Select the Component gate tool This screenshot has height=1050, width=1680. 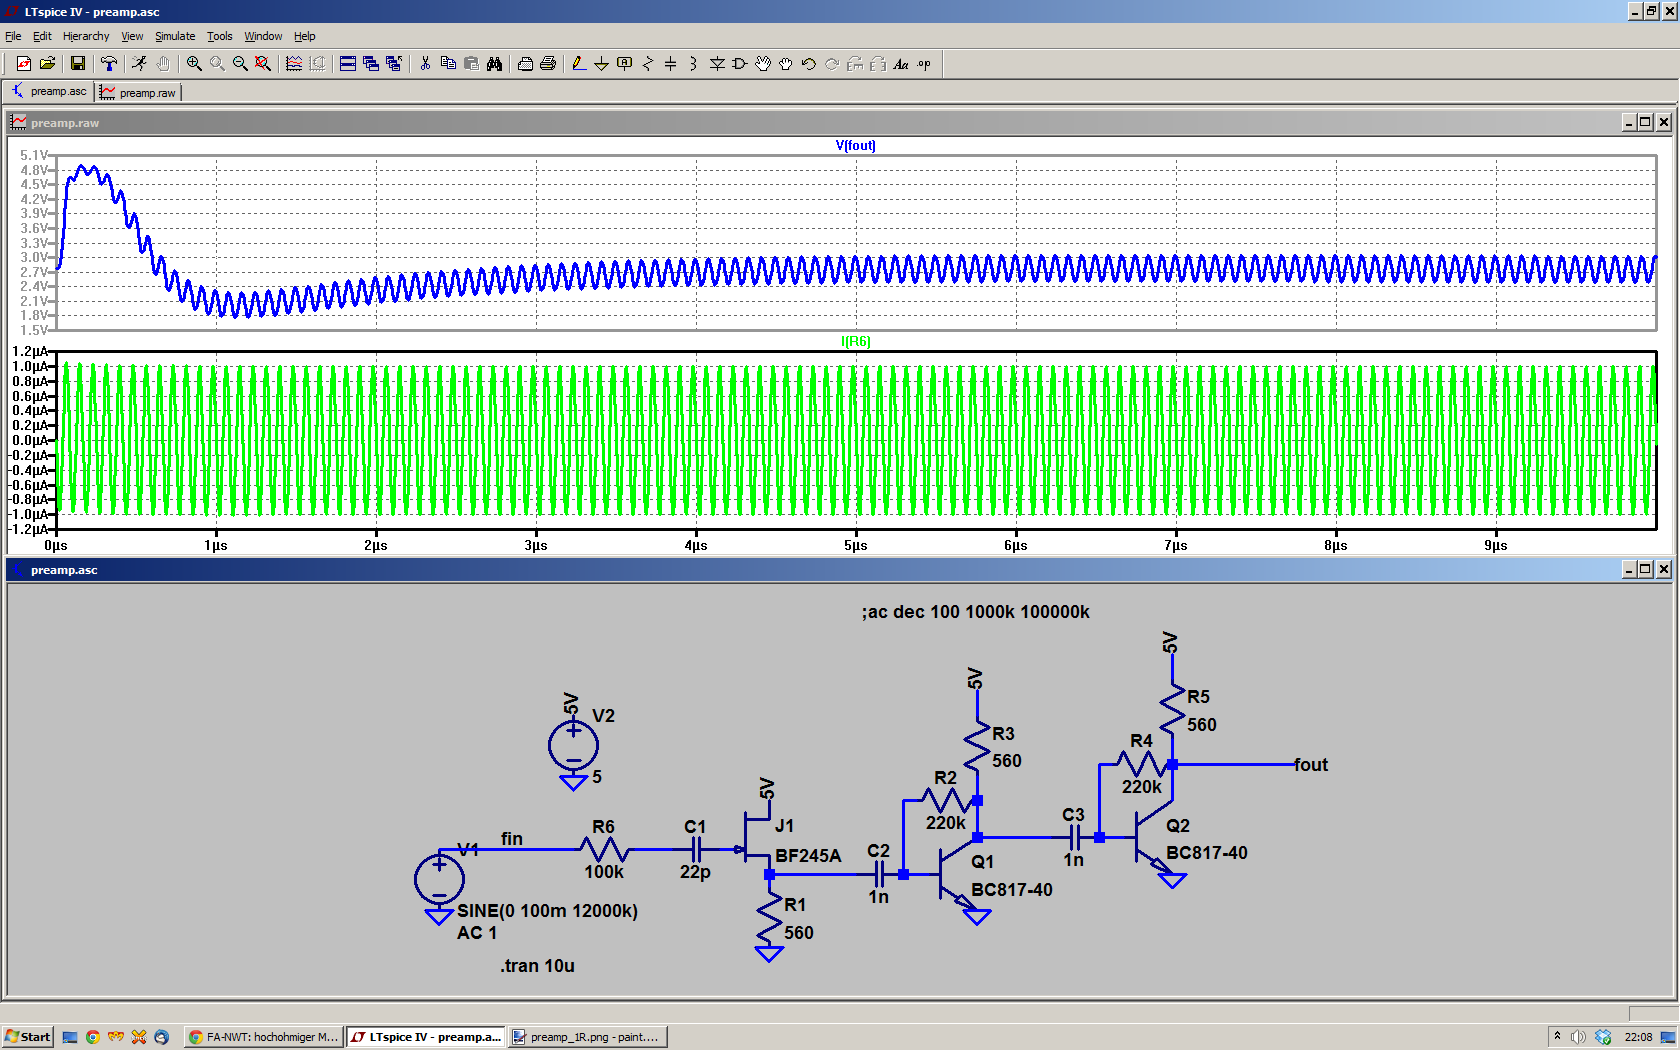click(740, 64)
